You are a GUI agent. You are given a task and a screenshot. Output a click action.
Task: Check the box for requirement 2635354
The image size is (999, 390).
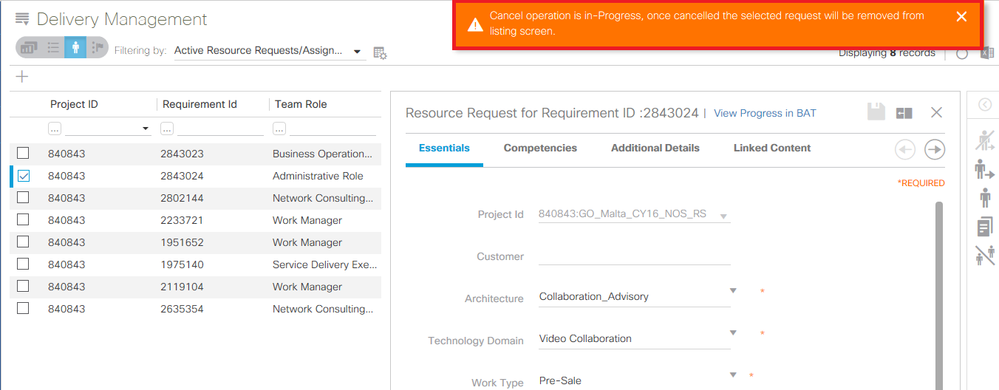(x=23, y=308)
